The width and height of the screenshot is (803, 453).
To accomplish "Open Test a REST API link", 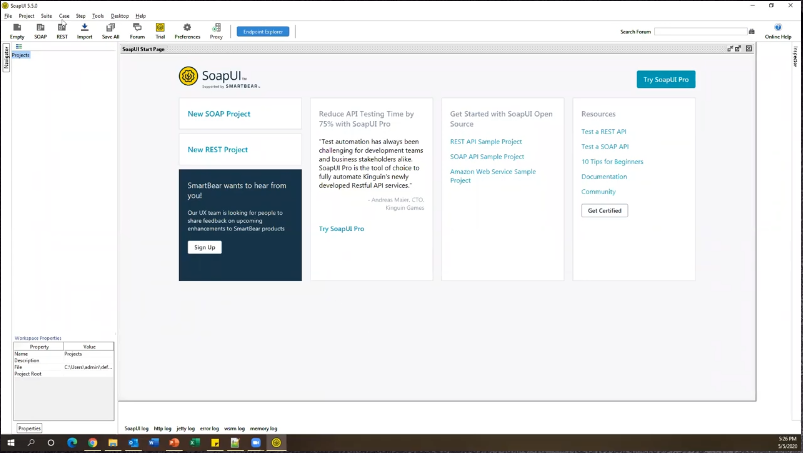I will (x=604, y=132).
